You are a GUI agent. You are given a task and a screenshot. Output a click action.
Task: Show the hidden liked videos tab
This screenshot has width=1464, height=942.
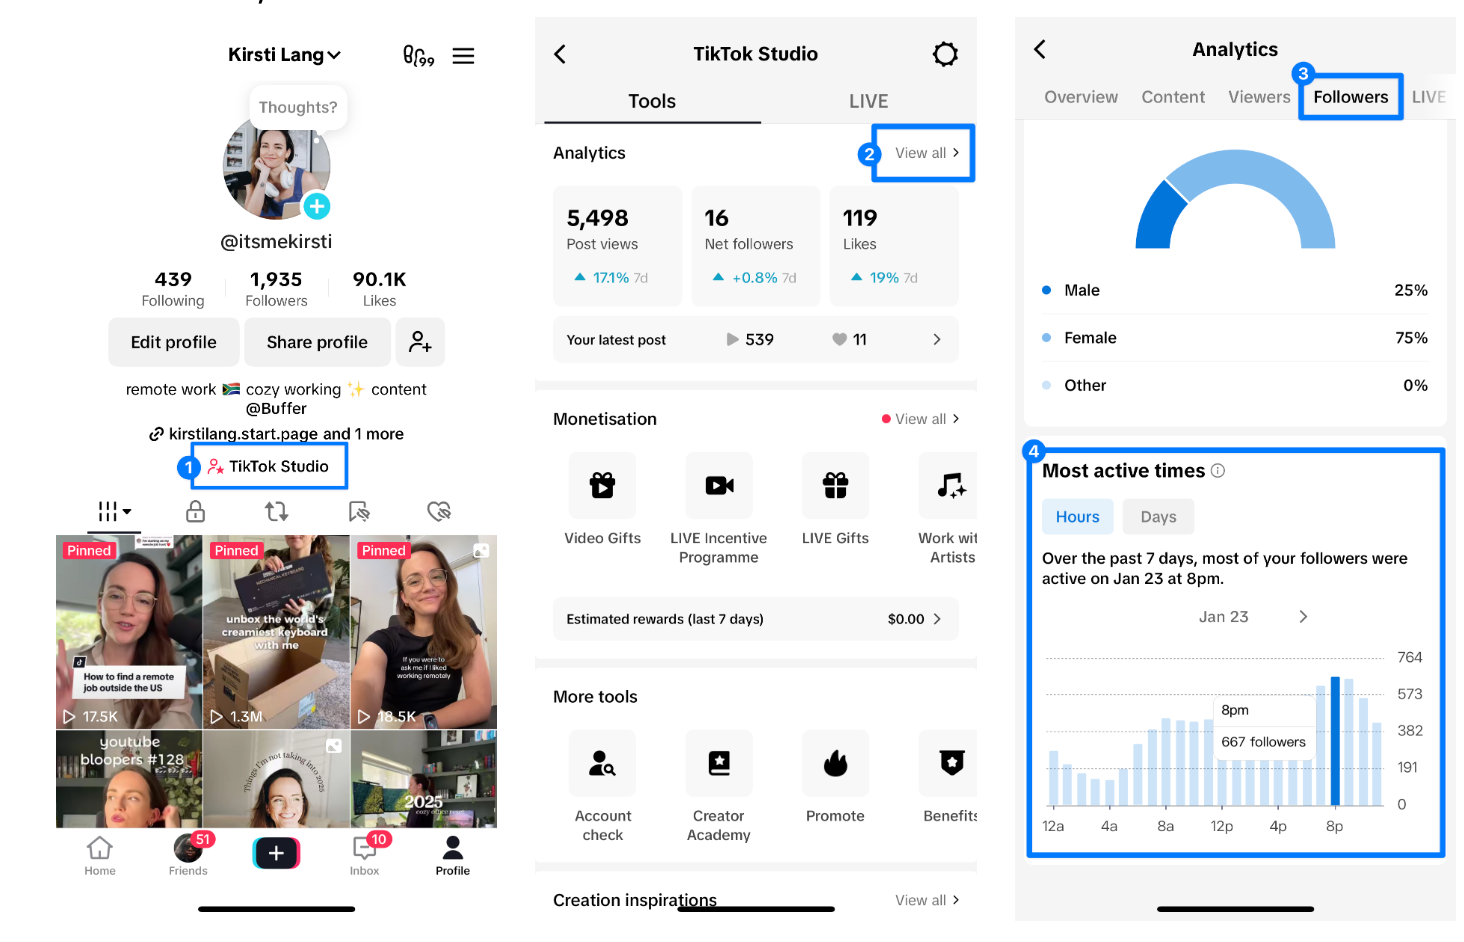click(x=439, y=511)
